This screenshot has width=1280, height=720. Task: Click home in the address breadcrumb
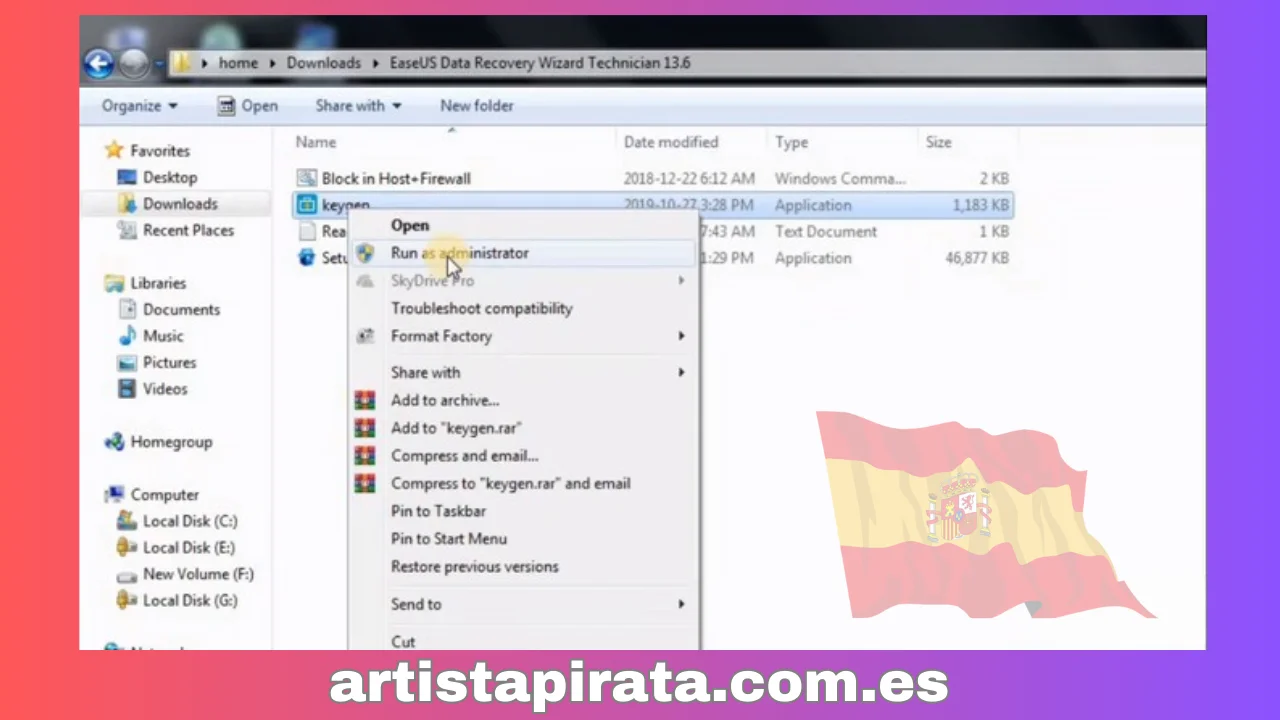pos(238,63)
